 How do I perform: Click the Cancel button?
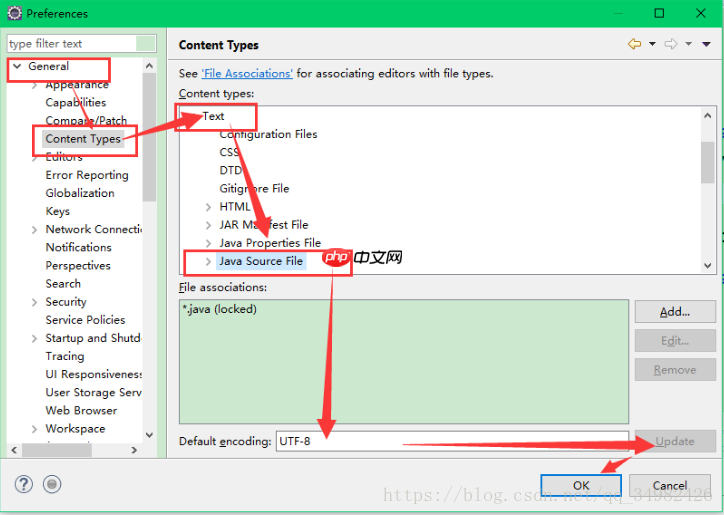(670, 485)
